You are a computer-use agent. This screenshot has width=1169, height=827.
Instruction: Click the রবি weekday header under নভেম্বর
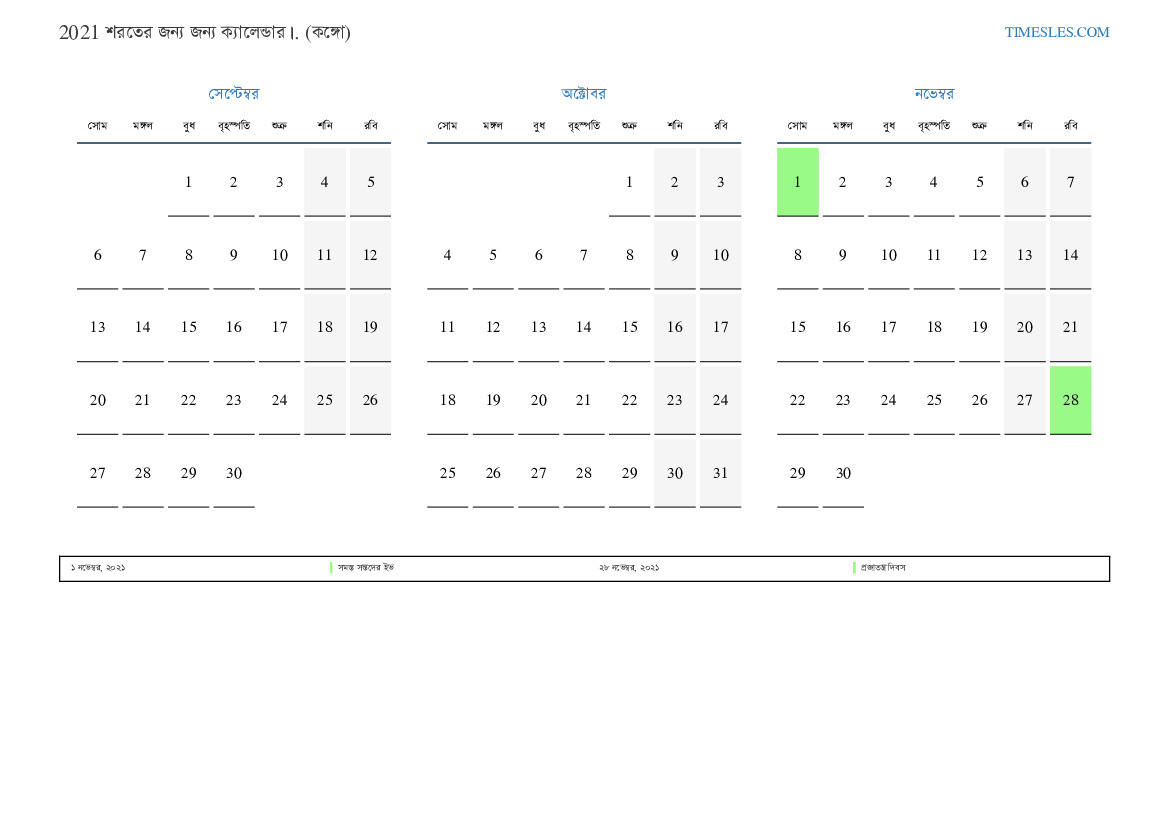click(x=1070, y=126)
